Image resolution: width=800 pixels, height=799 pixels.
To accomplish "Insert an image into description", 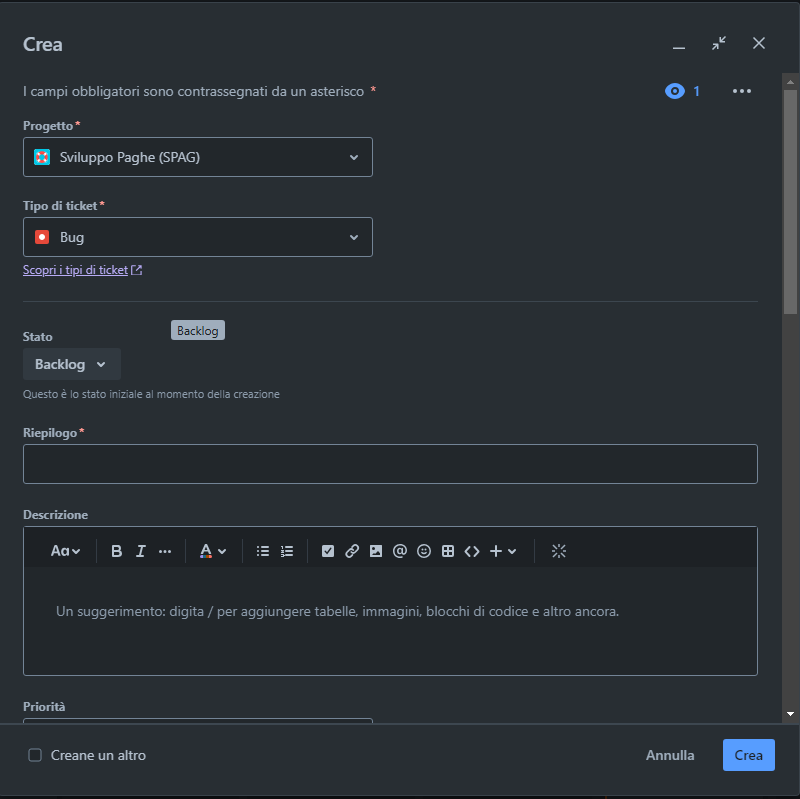I will click(376, 551).
